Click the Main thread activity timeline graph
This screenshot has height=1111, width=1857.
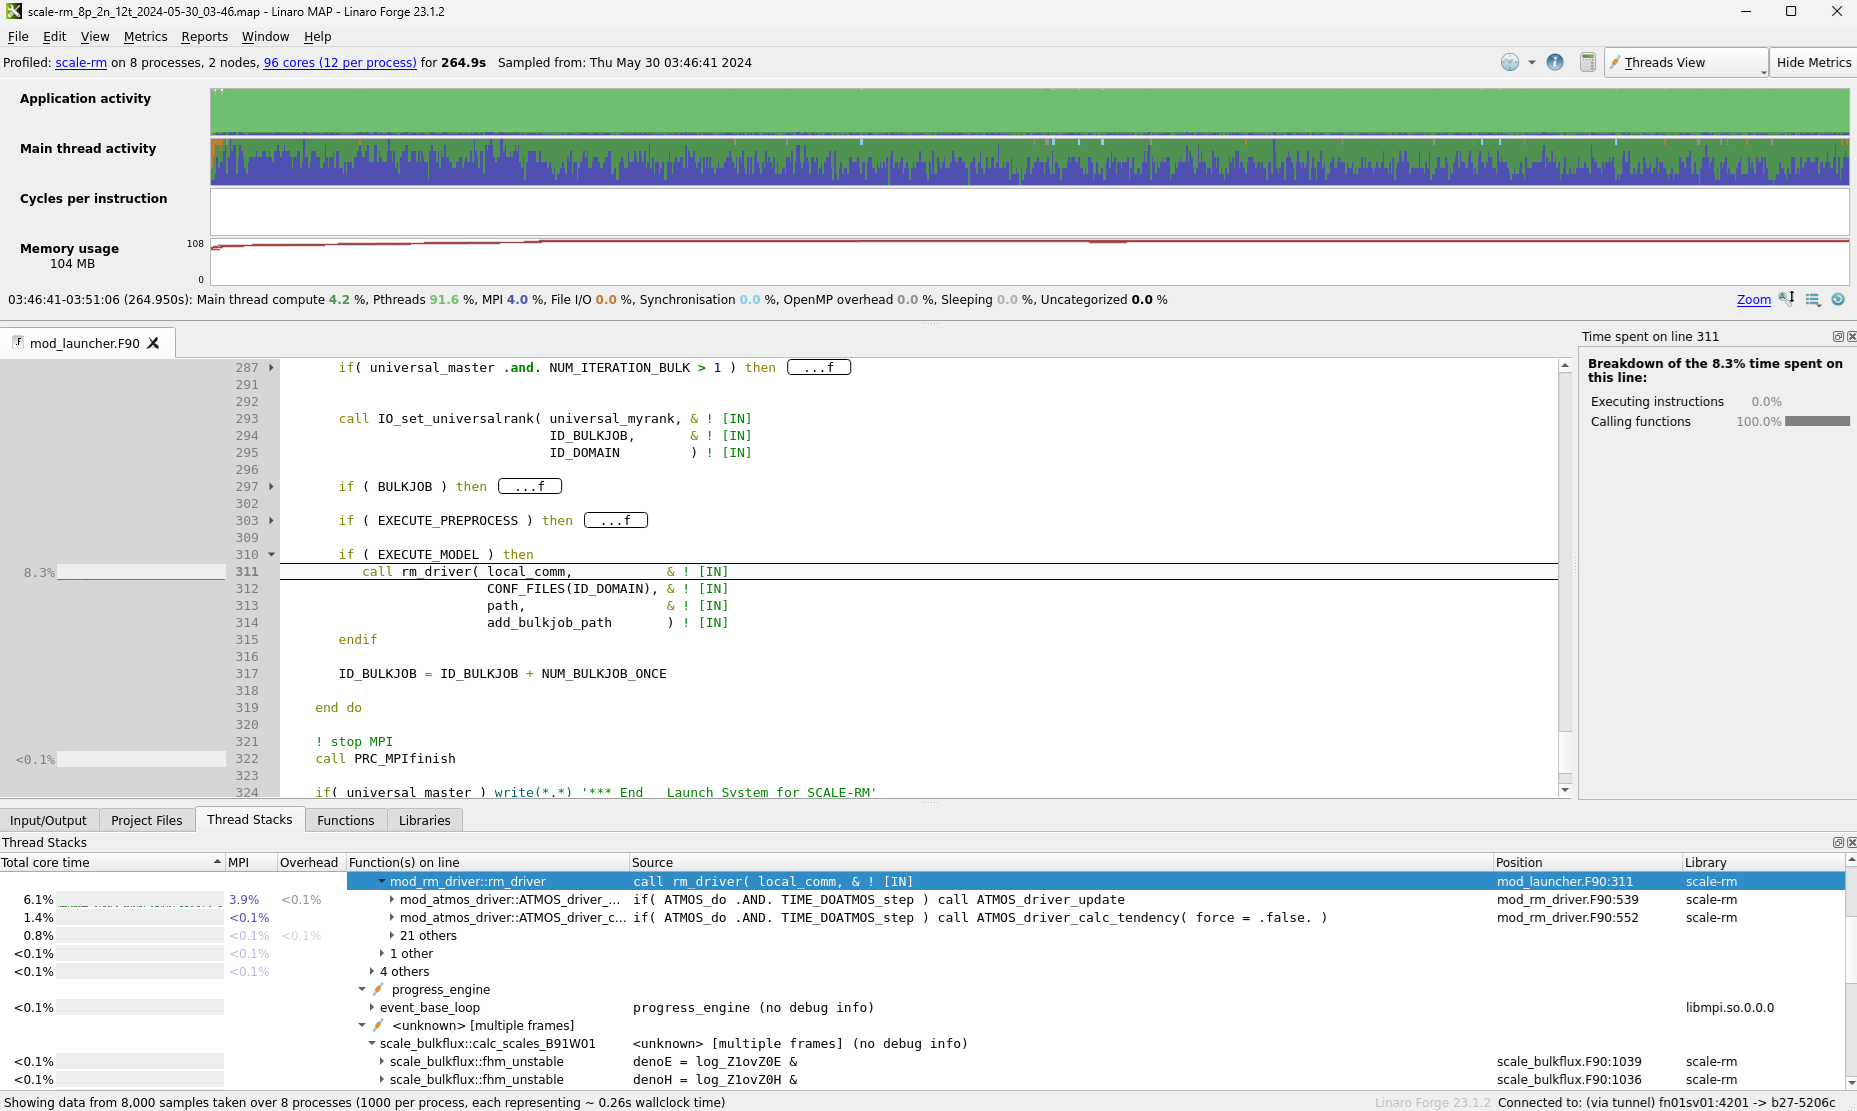coord(1029,161)
